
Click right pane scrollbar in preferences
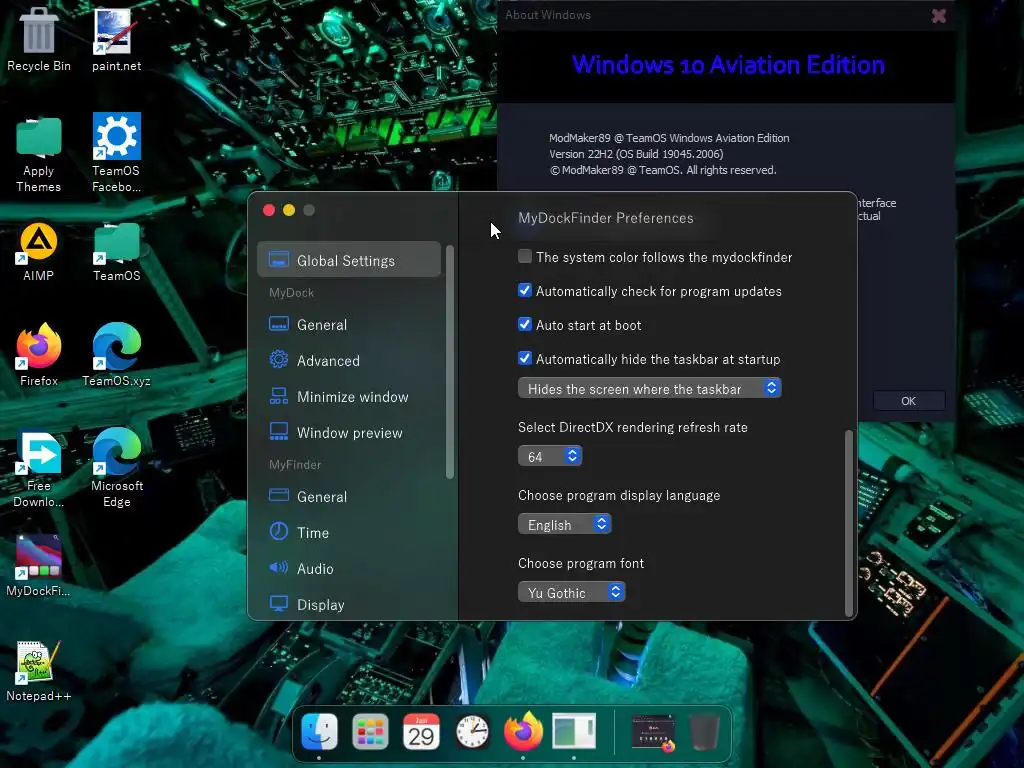click(849, 522)
